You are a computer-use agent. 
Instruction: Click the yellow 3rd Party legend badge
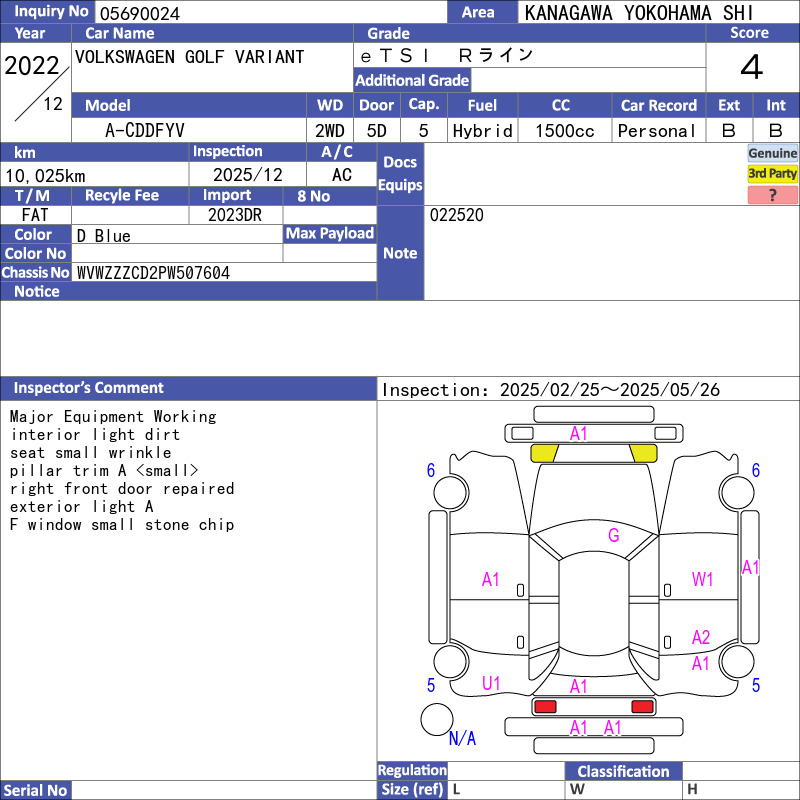coord(772,174)
